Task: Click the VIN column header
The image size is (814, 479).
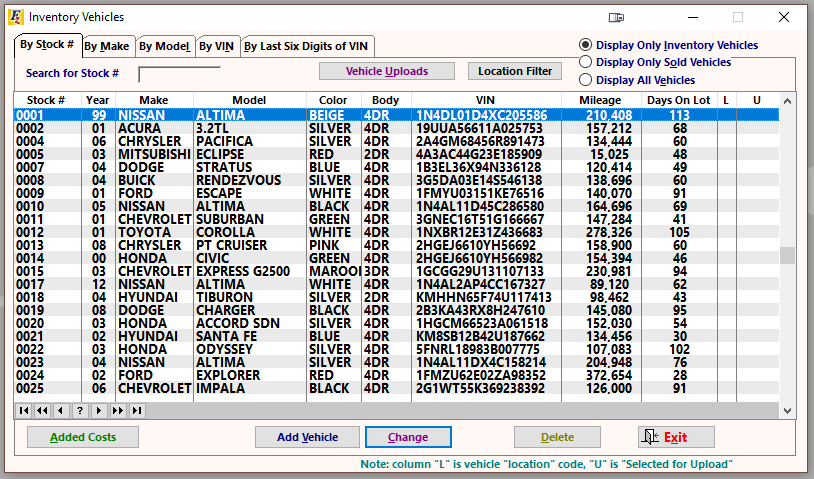Action: 486,100
